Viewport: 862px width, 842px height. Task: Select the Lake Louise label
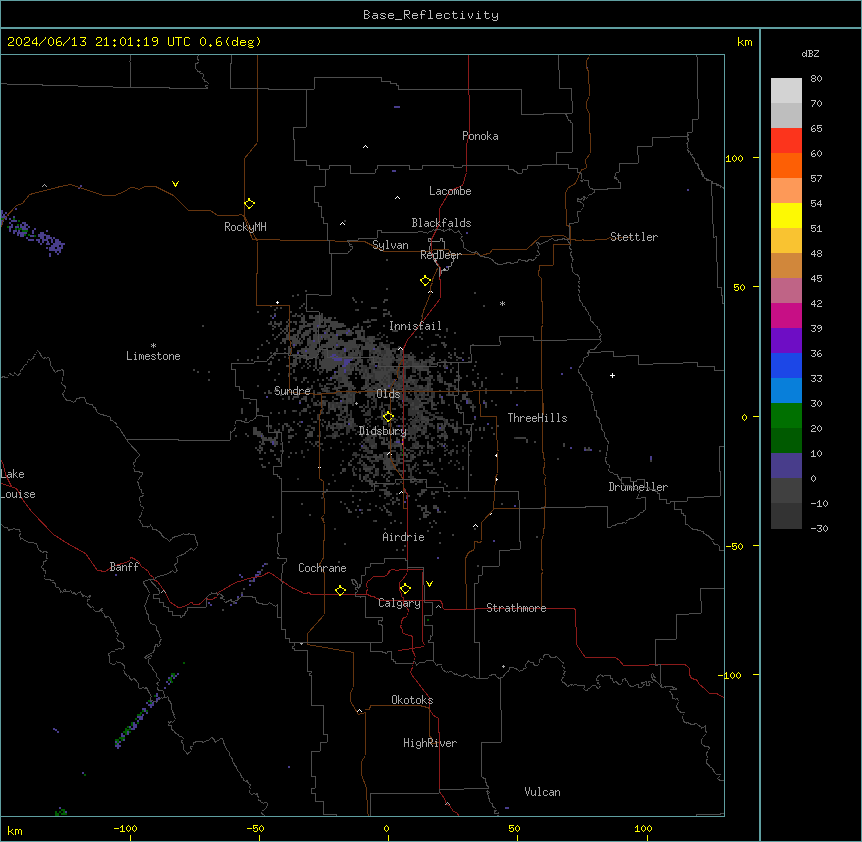(18, 484)
